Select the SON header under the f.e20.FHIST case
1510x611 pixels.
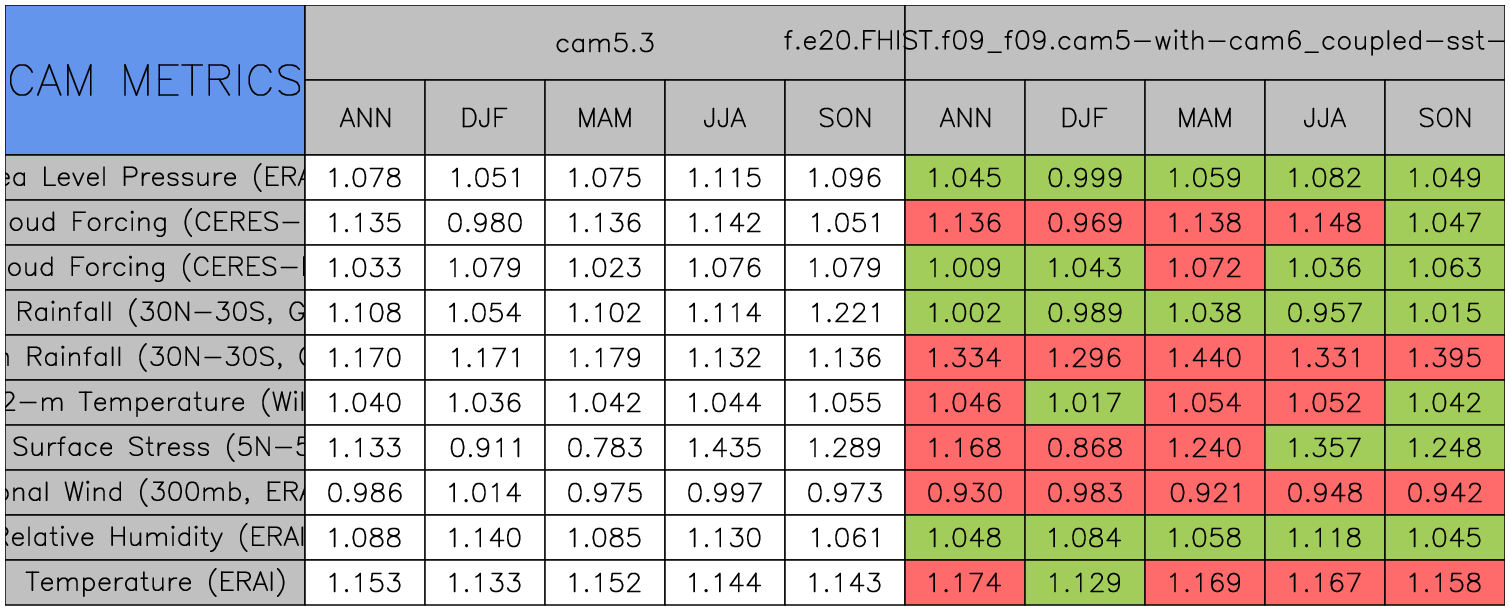(1445, 118)
